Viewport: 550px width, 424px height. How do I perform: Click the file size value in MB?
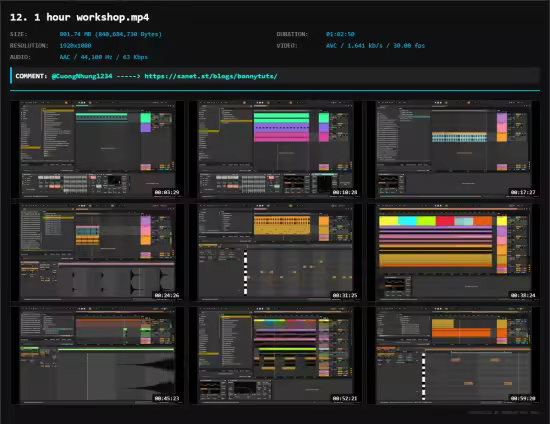pyautogui.click(x=110, y=34)
